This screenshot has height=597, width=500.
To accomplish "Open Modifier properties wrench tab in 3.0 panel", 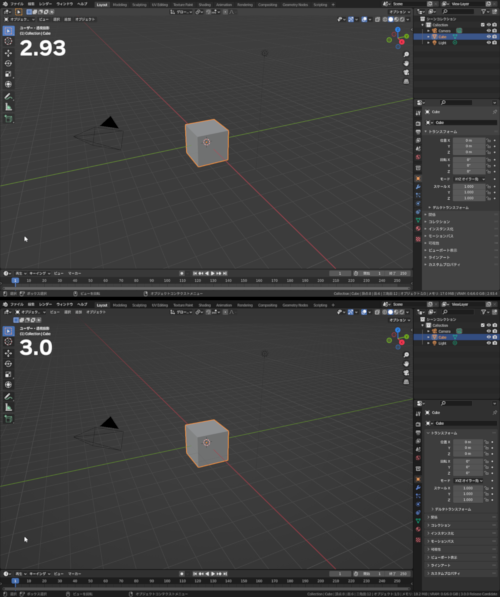I will pyautogui.click(x=418, y=487).
